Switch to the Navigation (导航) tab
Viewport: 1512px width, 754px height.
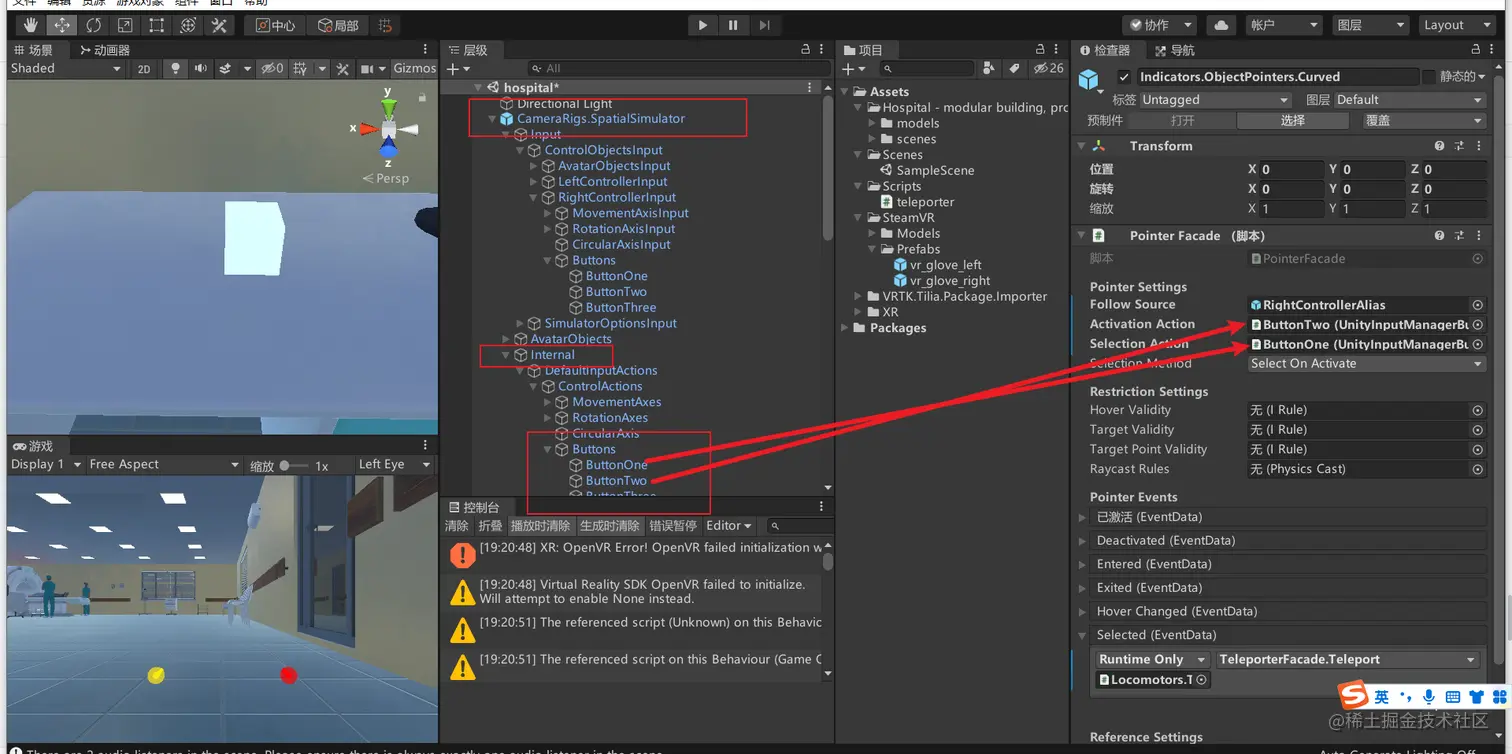click(1174, 50)
